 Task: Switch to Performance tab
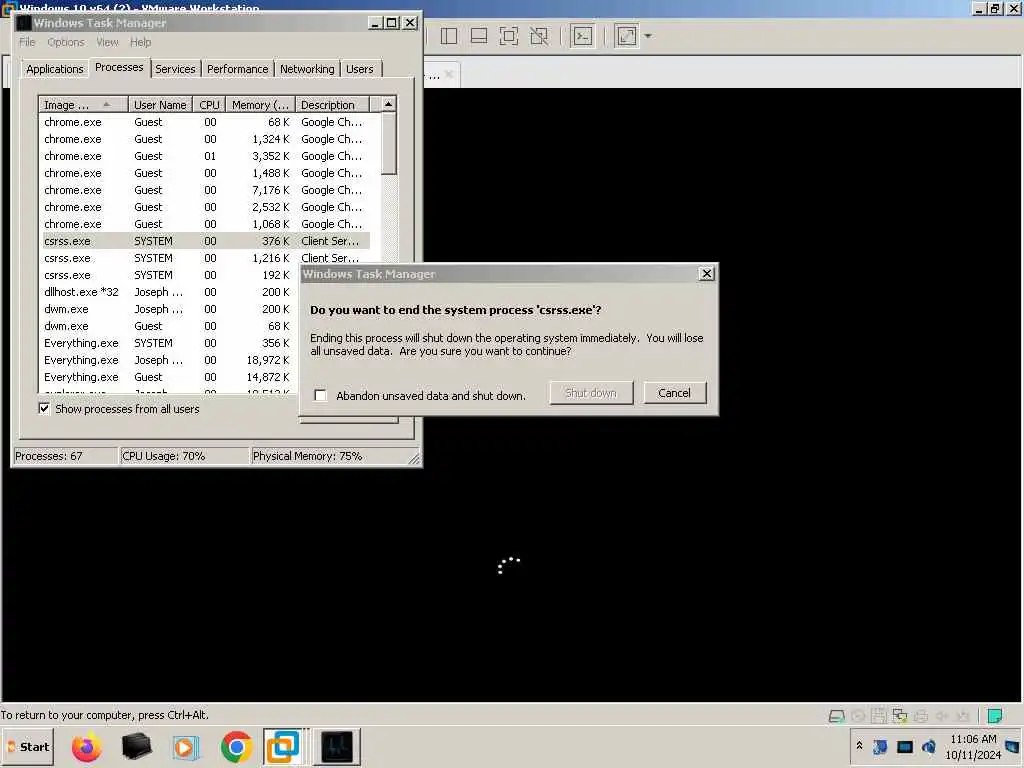tap(238, 69)
